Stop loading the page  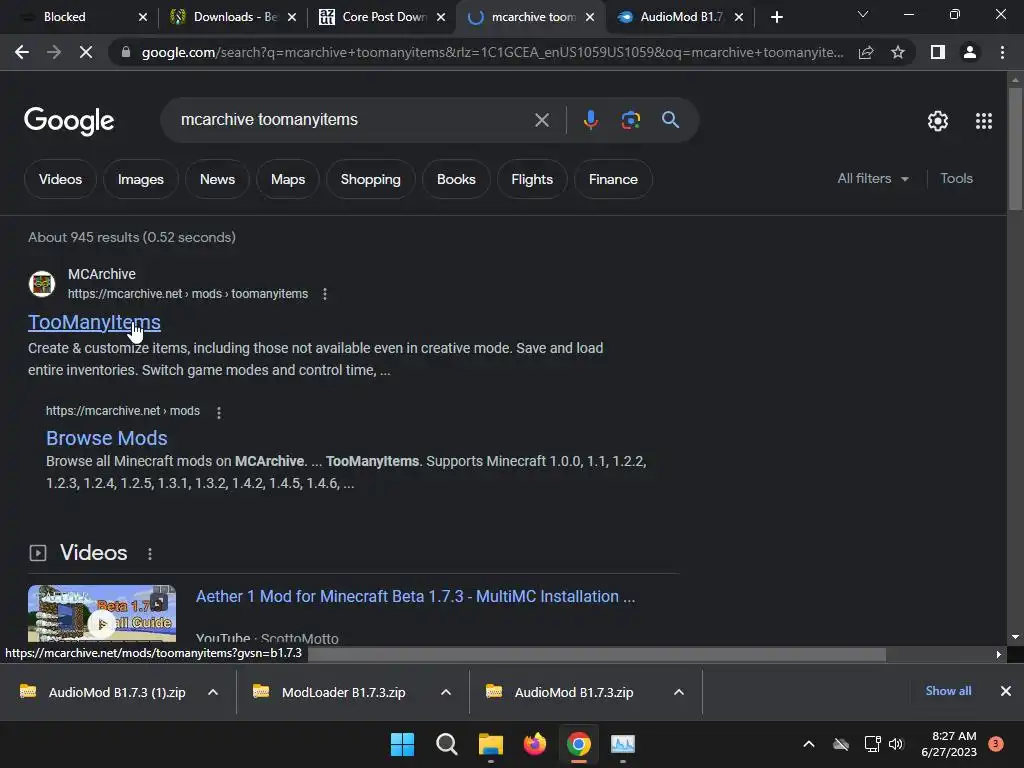[x=86, y=52]
